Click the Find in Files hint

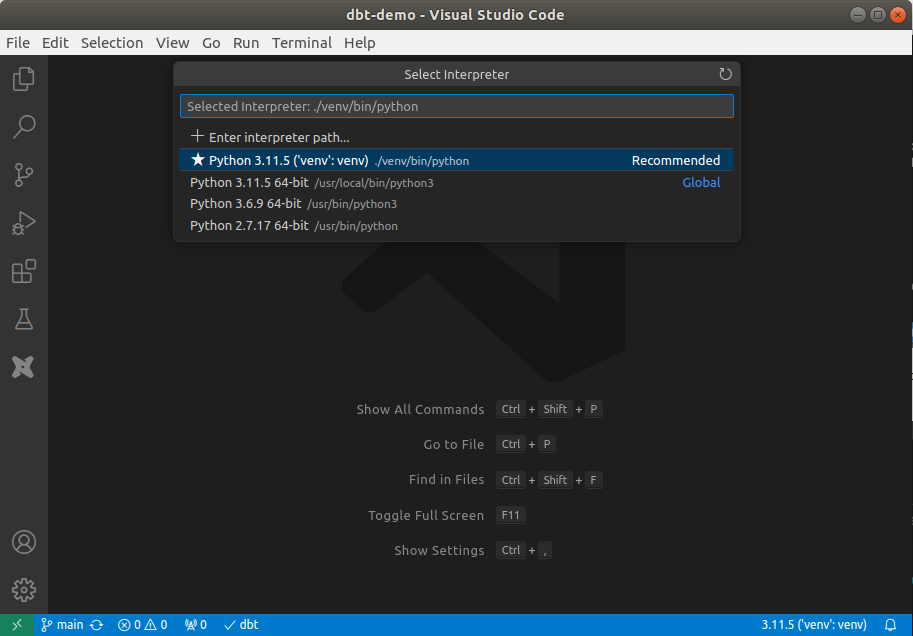point(446,480)
